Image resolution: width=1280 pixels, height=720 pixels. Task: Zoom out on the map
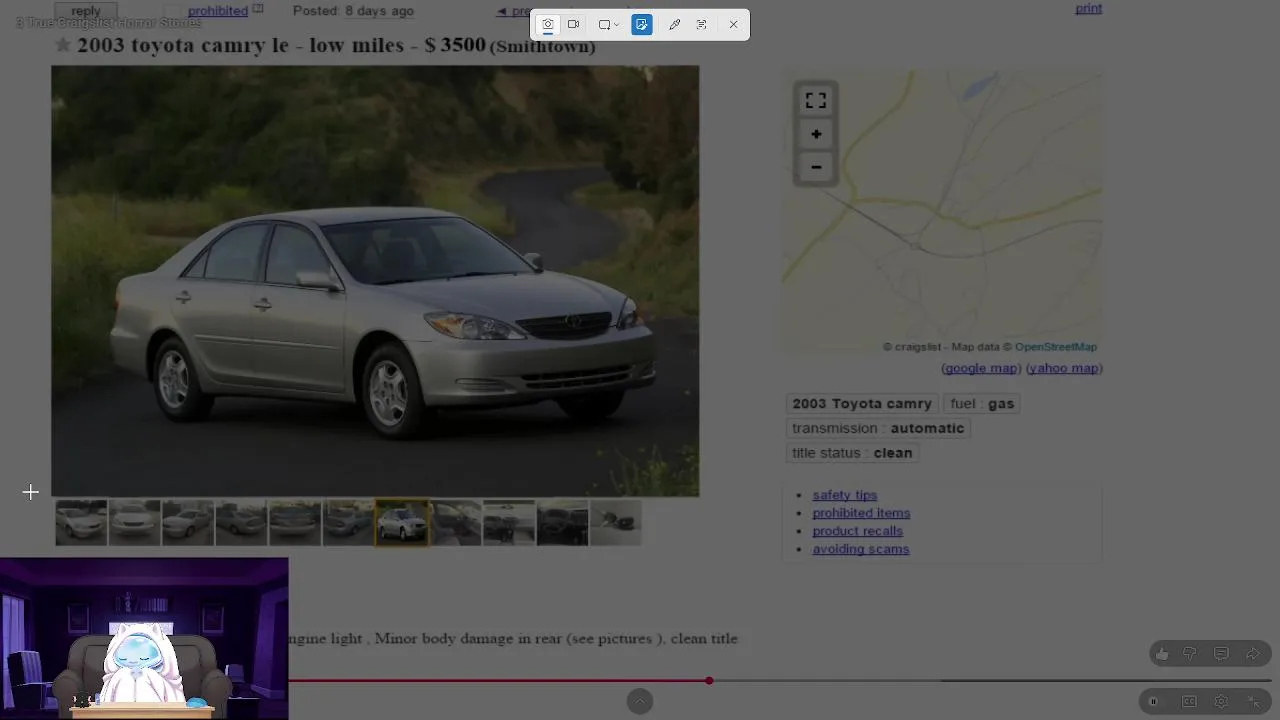tap(816, 167)
